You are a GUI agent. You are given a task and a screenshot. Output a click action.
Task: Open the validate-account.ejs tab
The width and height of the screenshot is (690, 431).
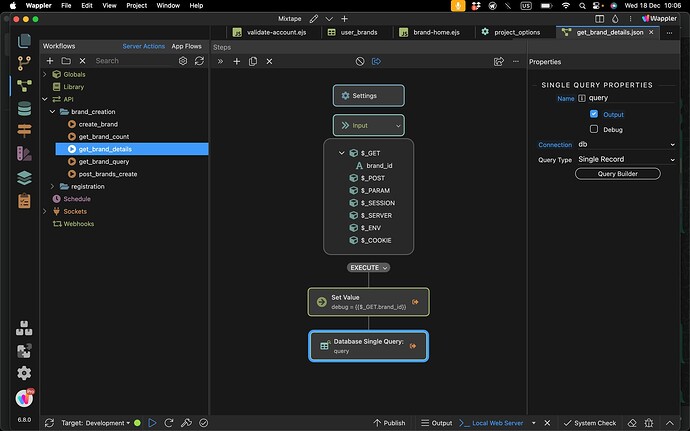click(x=269, y=32)
